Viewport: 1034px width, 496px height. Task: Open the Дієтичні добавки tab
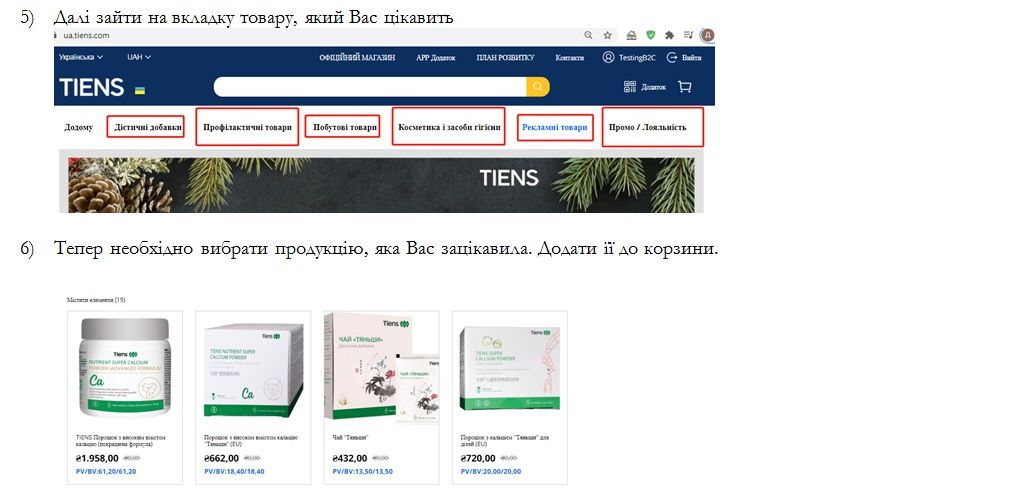click(x=148, y=127)
